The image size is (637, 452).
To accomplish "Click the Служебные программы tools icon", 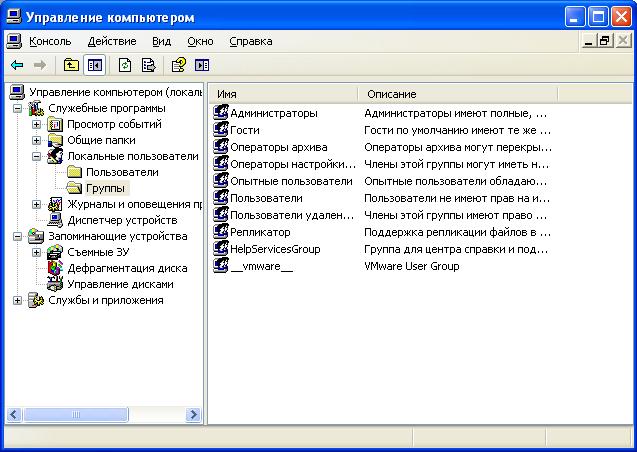I will point(36,108).
